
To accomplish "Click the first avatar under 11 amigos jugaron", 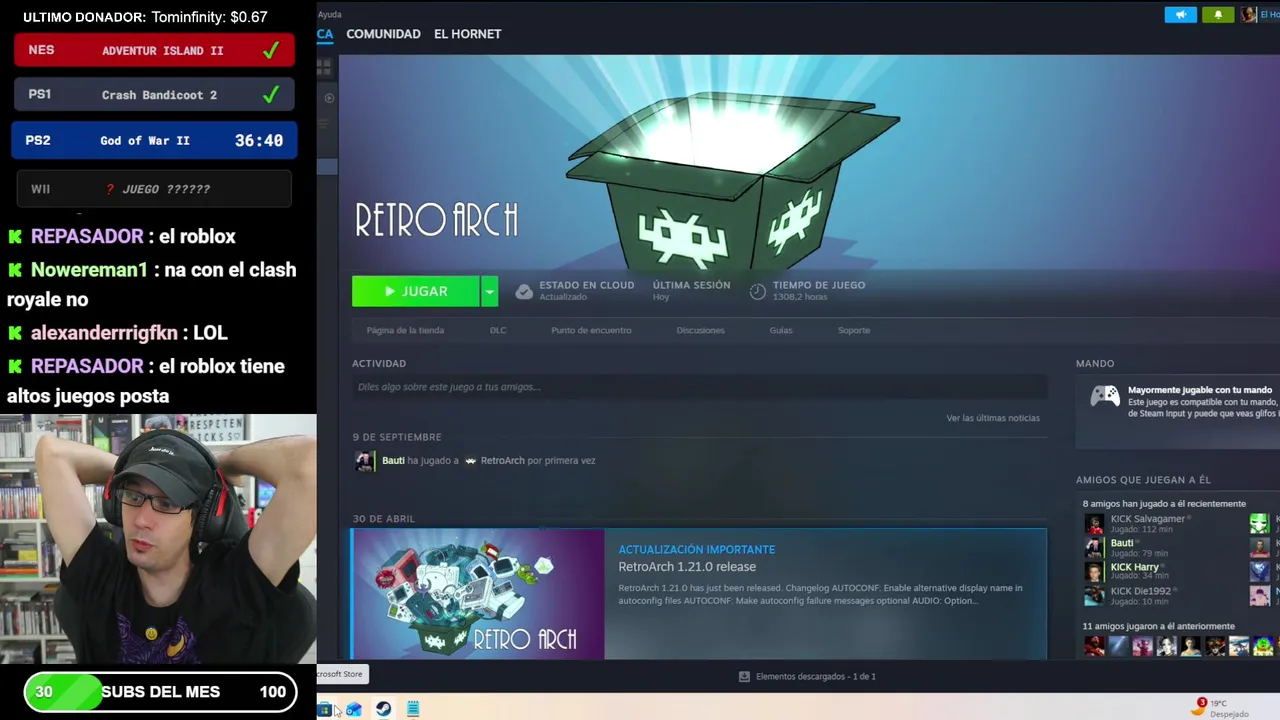I will pos(1094,646).
